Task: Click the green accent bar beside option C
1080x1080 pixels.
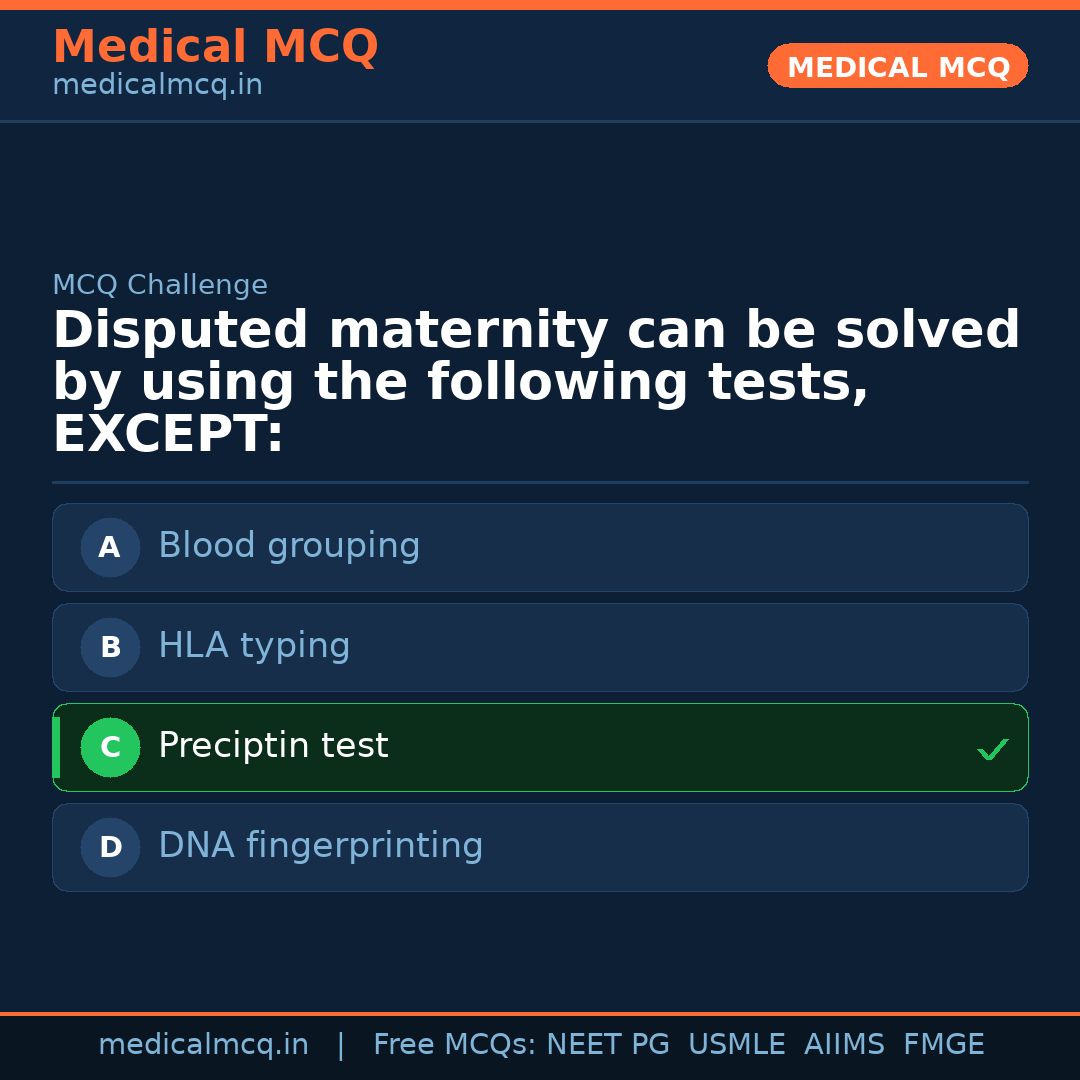Action: click(55, 747)
